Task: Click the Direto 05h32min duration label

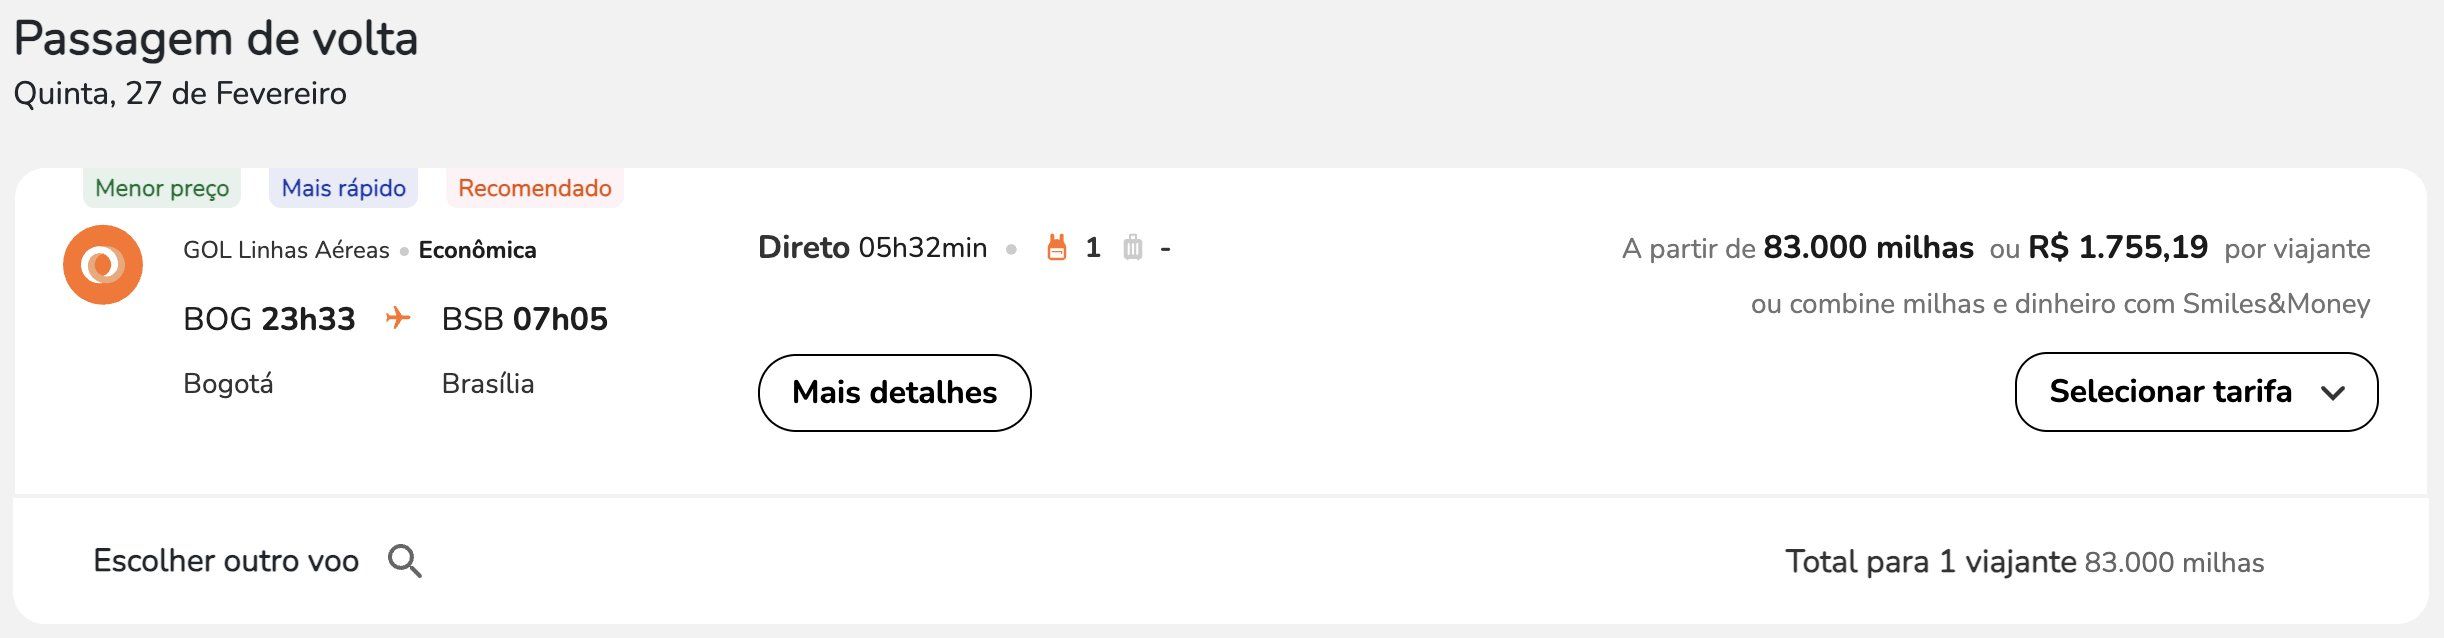Action: (x=872, y=247)
